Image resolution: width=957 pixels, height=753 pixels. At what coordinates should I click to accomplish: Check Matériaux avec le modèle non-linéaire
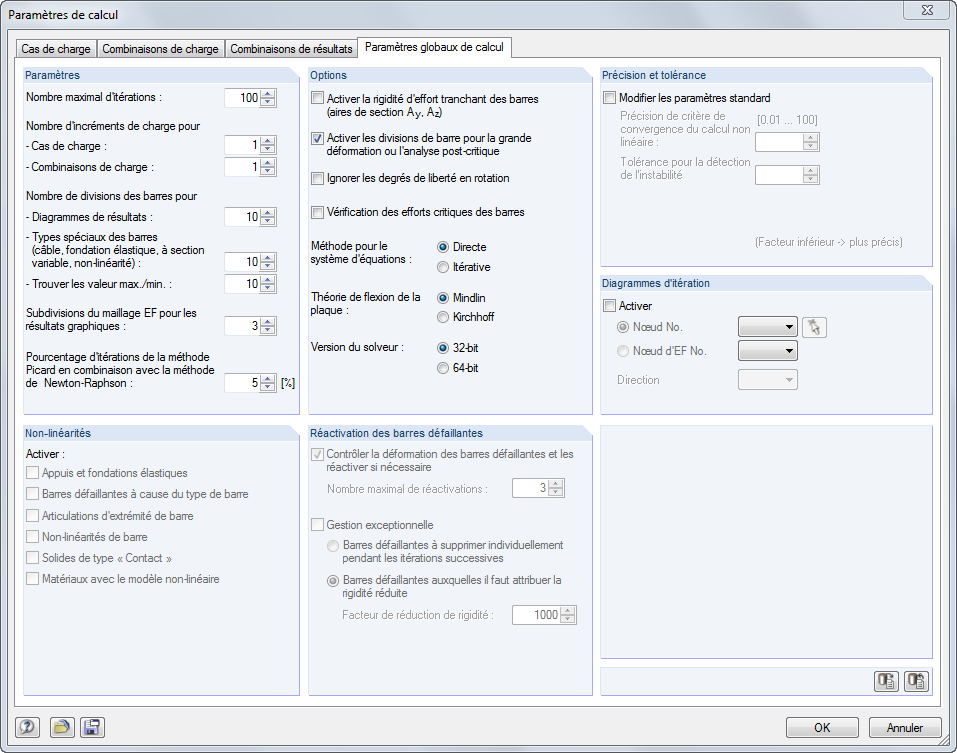click(x=32, y=579)
